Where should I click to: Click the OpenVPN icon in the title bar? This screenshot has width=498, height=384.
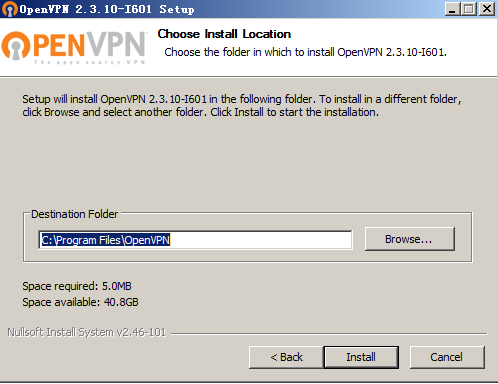point(9,9)
